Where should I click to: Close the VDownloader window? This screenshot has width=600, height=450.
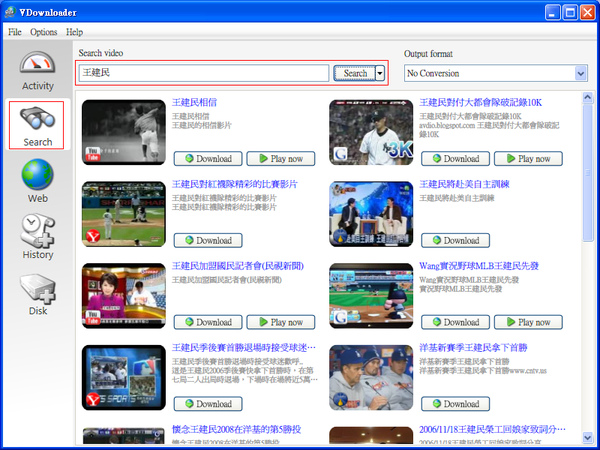click(x=587, y=13)
